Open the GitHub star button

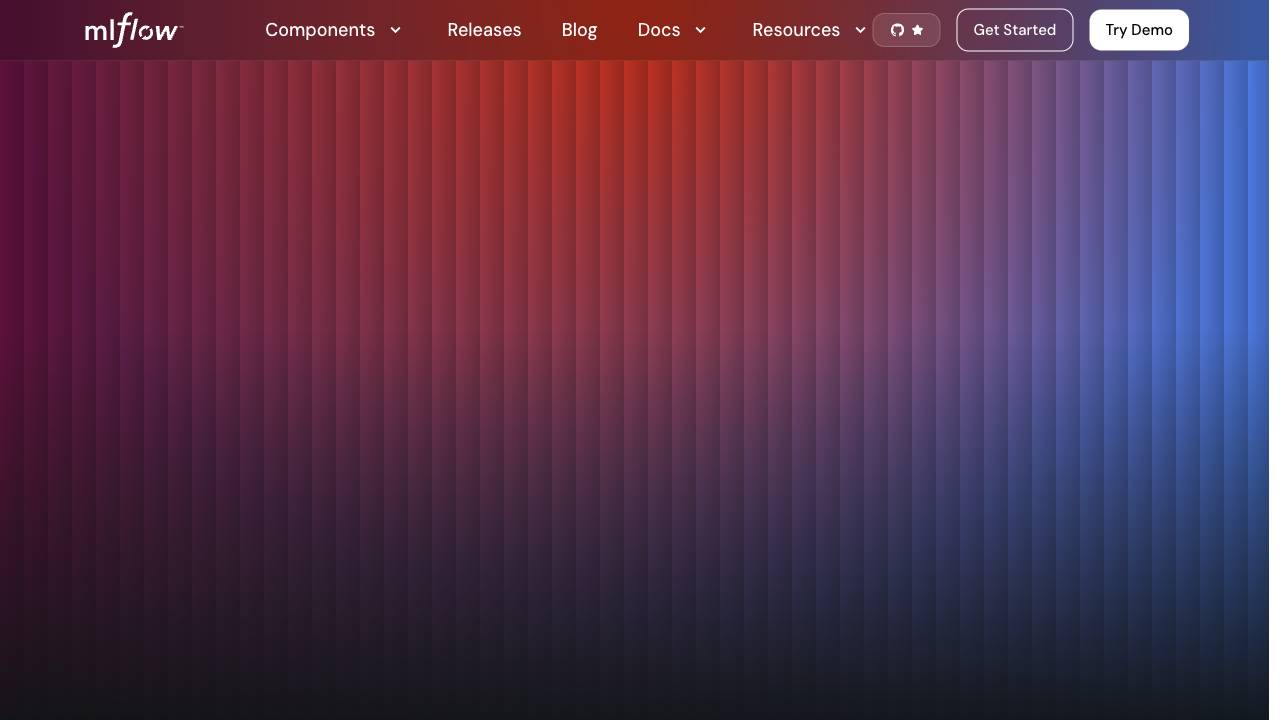click(906, 30)
